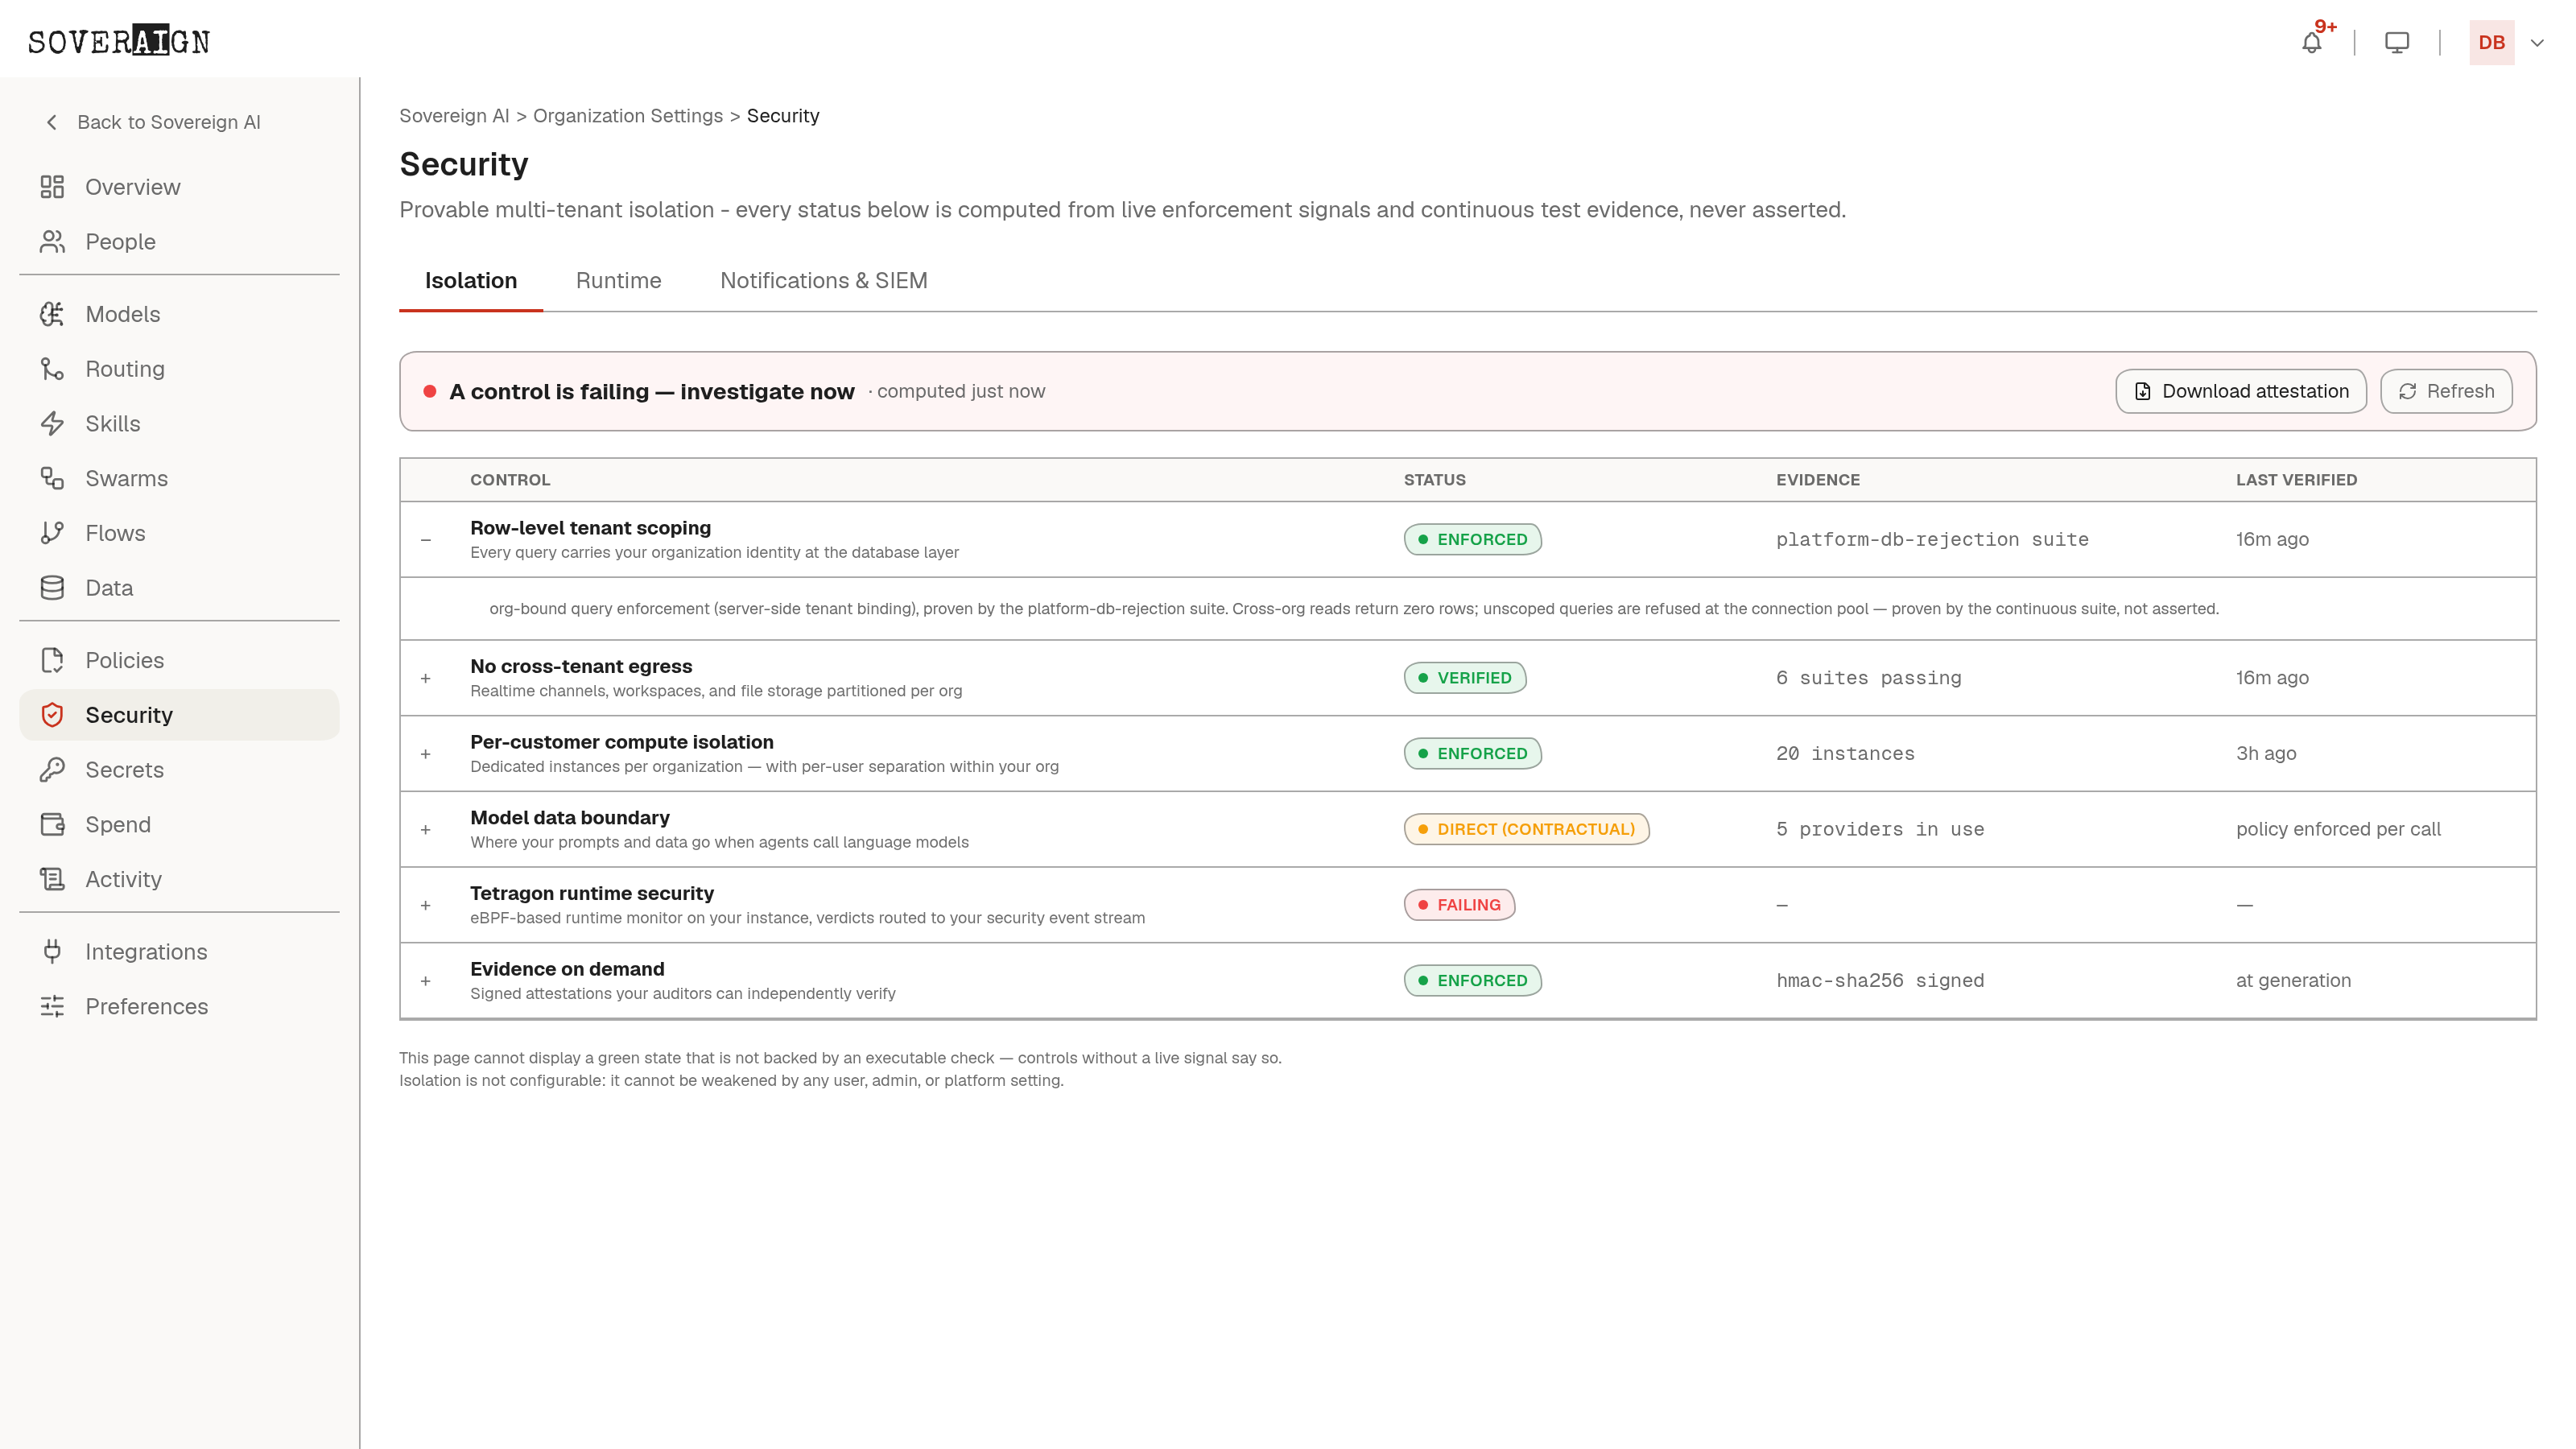Image resolution: width=2576 pixels, height=1449 pixels.
Task: Click the Refresh button
Action: [2446, 391]
